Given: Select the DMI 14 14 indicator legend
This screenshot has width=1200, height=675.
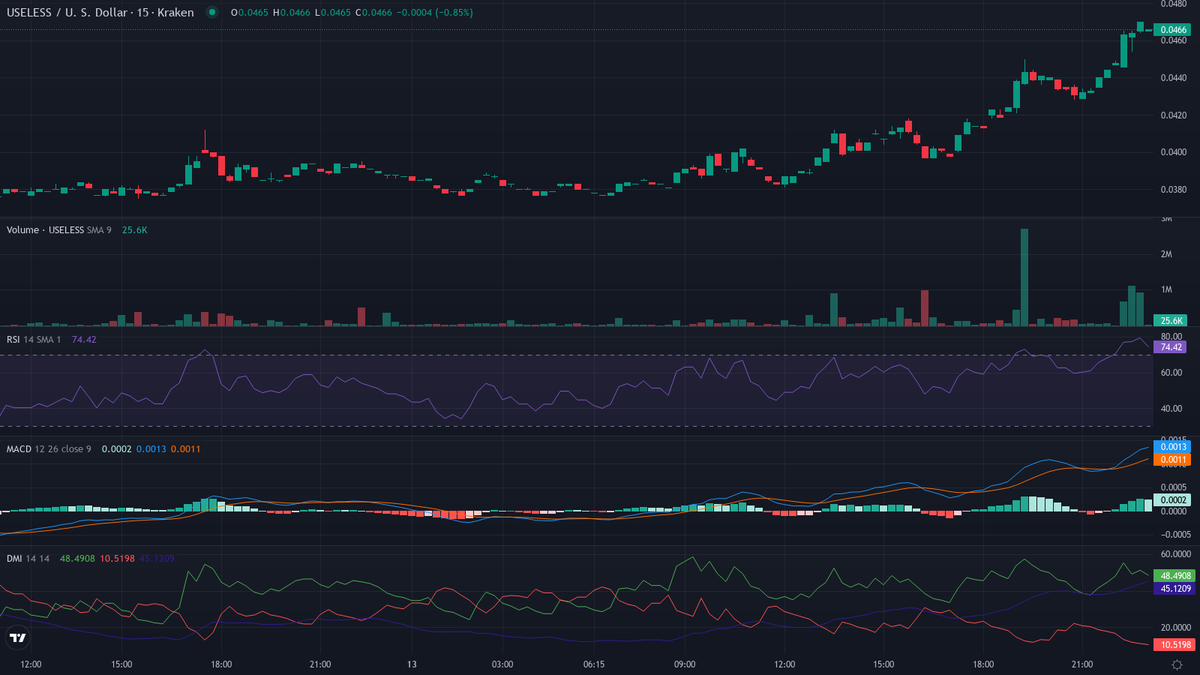Looking at the screenshot, I should [x=28, y=558].
